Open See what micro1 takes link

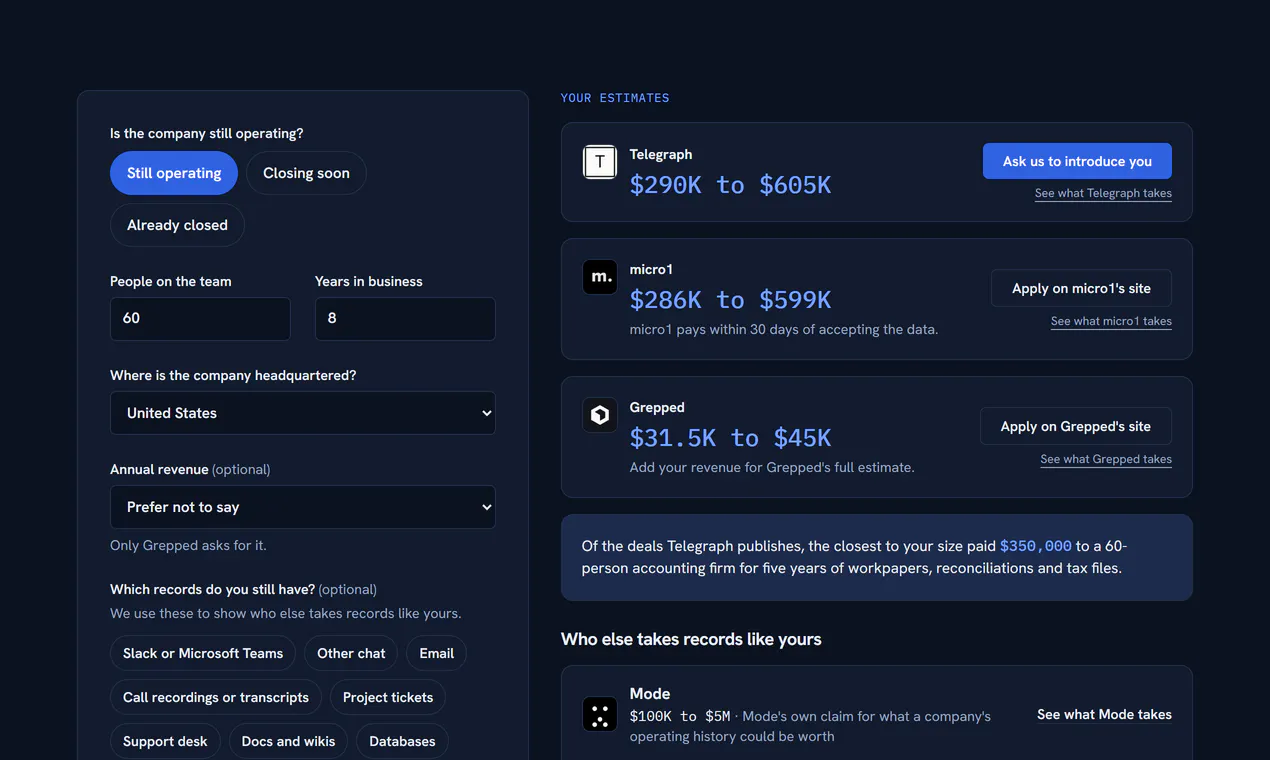tap(1111, 321)
